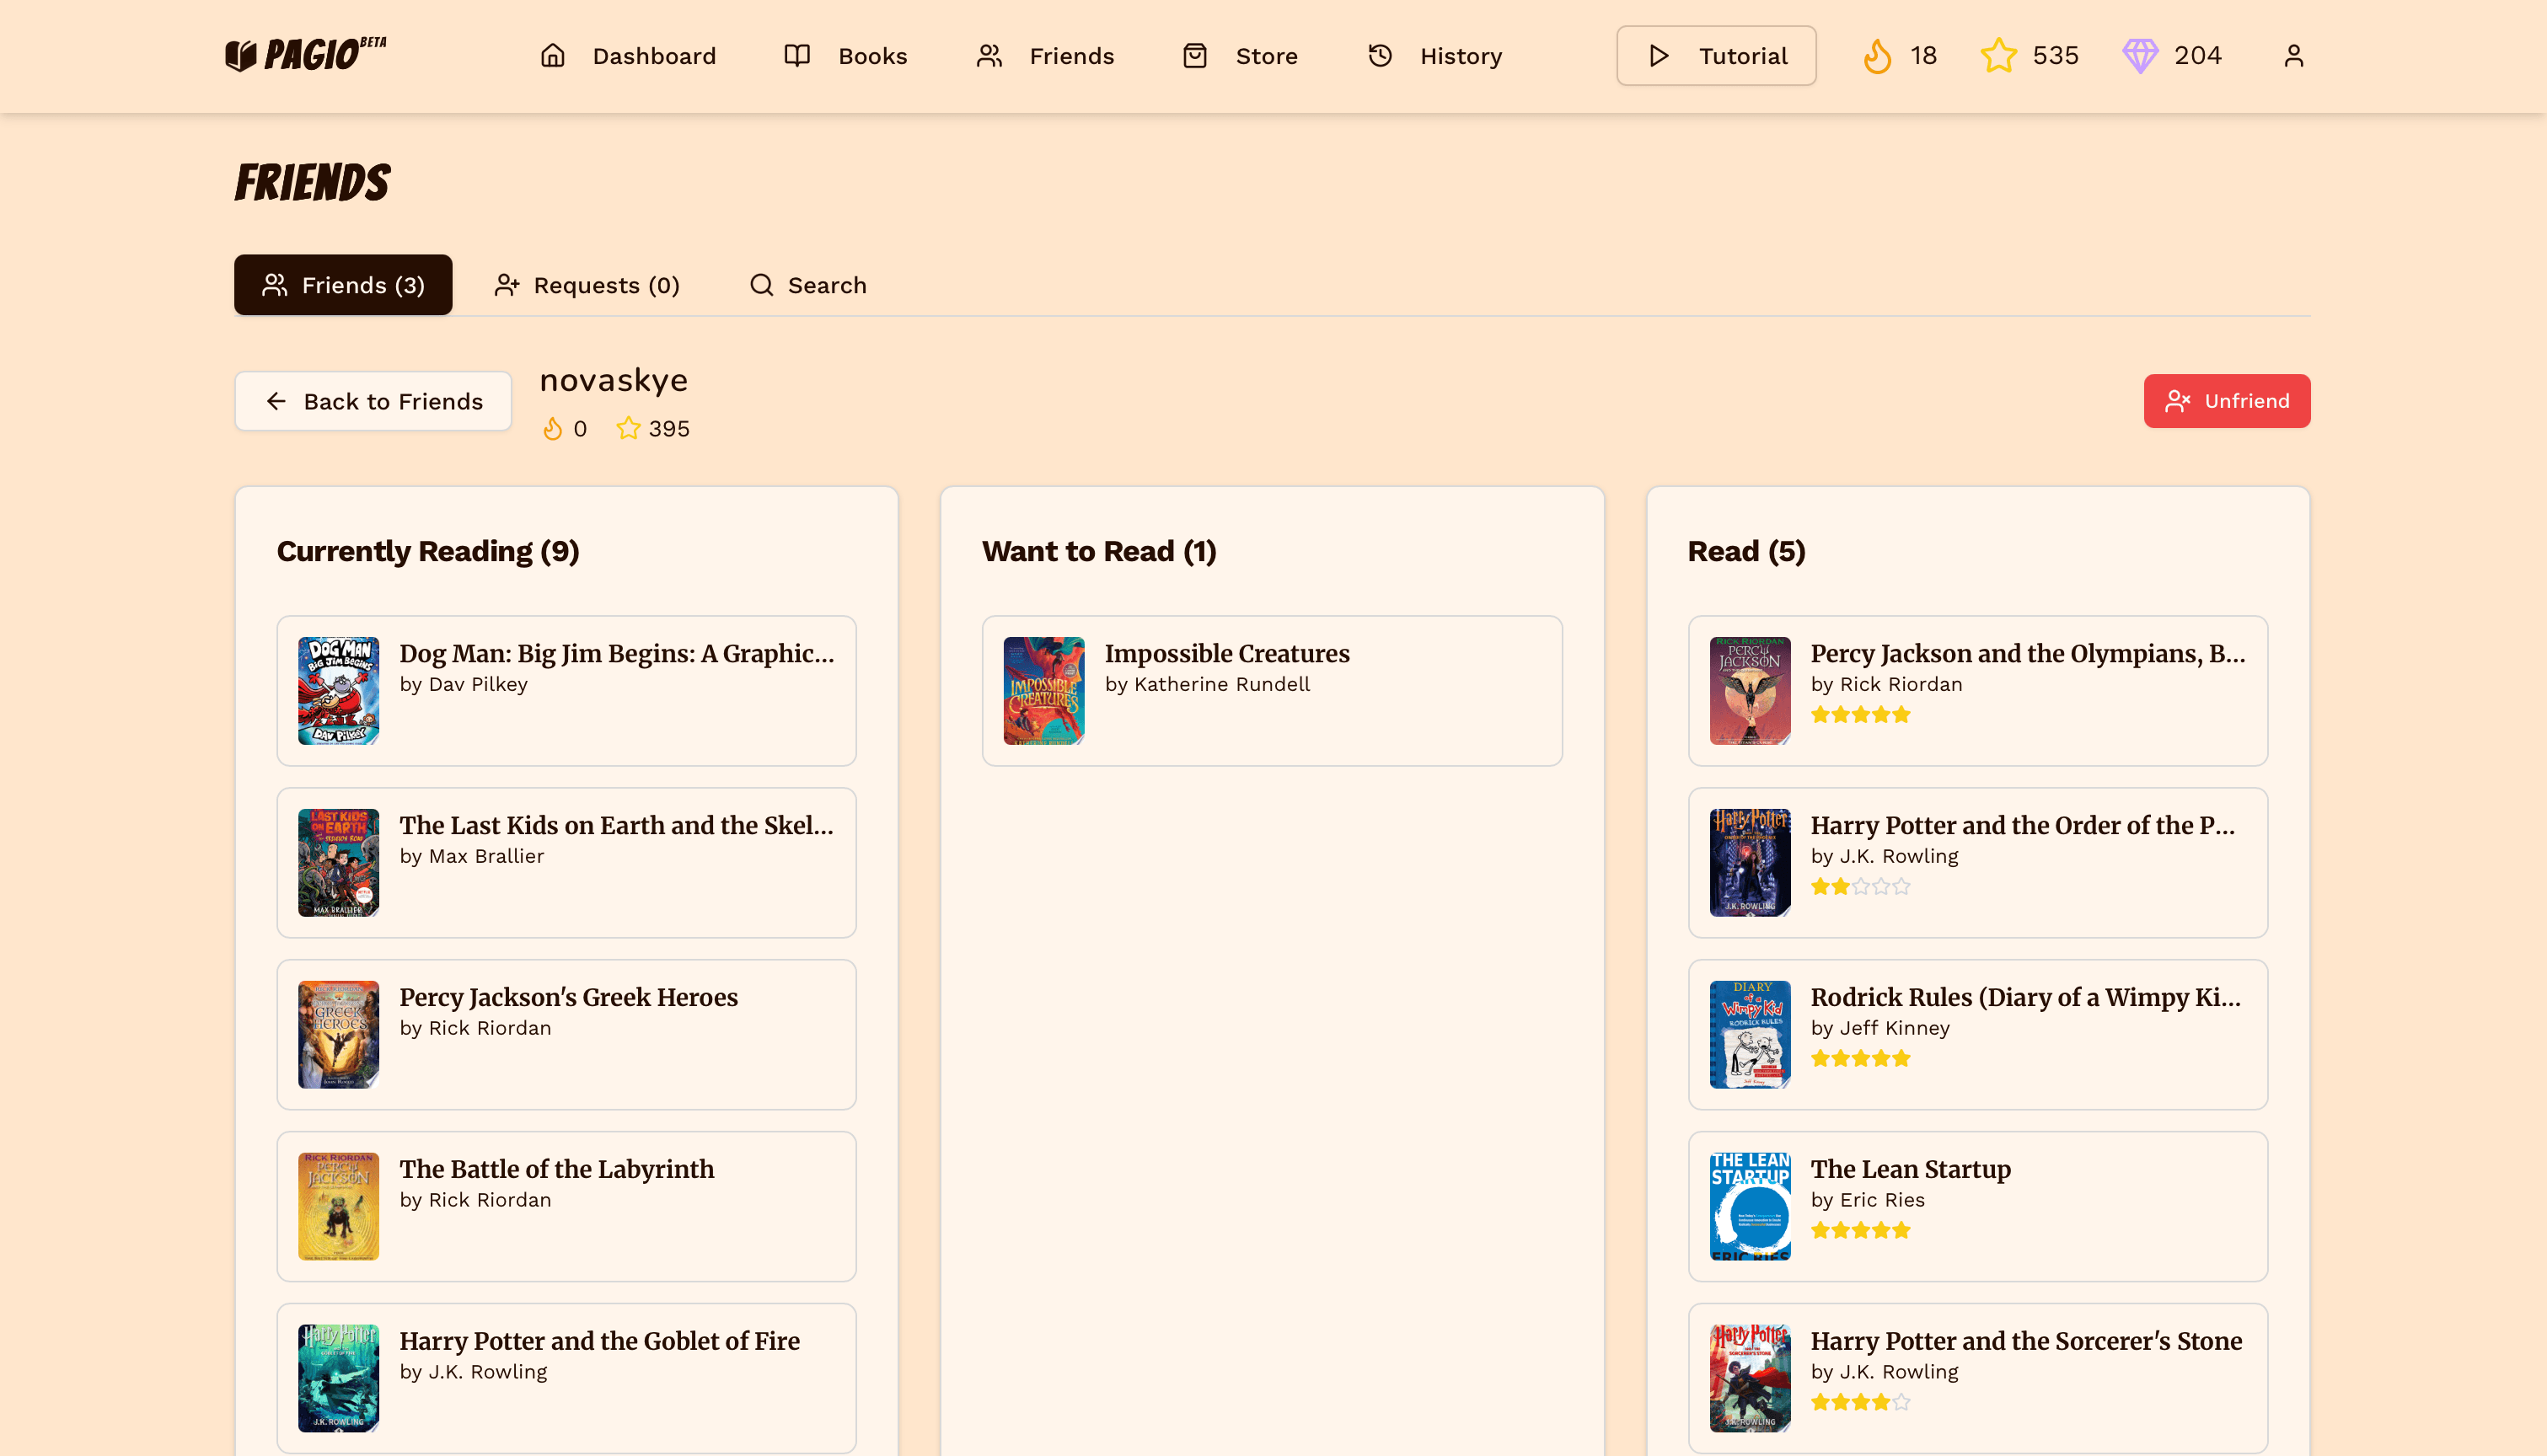Click novaskye's streak flame icon
The height and width of the screenshot is (1456, 2547).
click(x=552, y=429)
